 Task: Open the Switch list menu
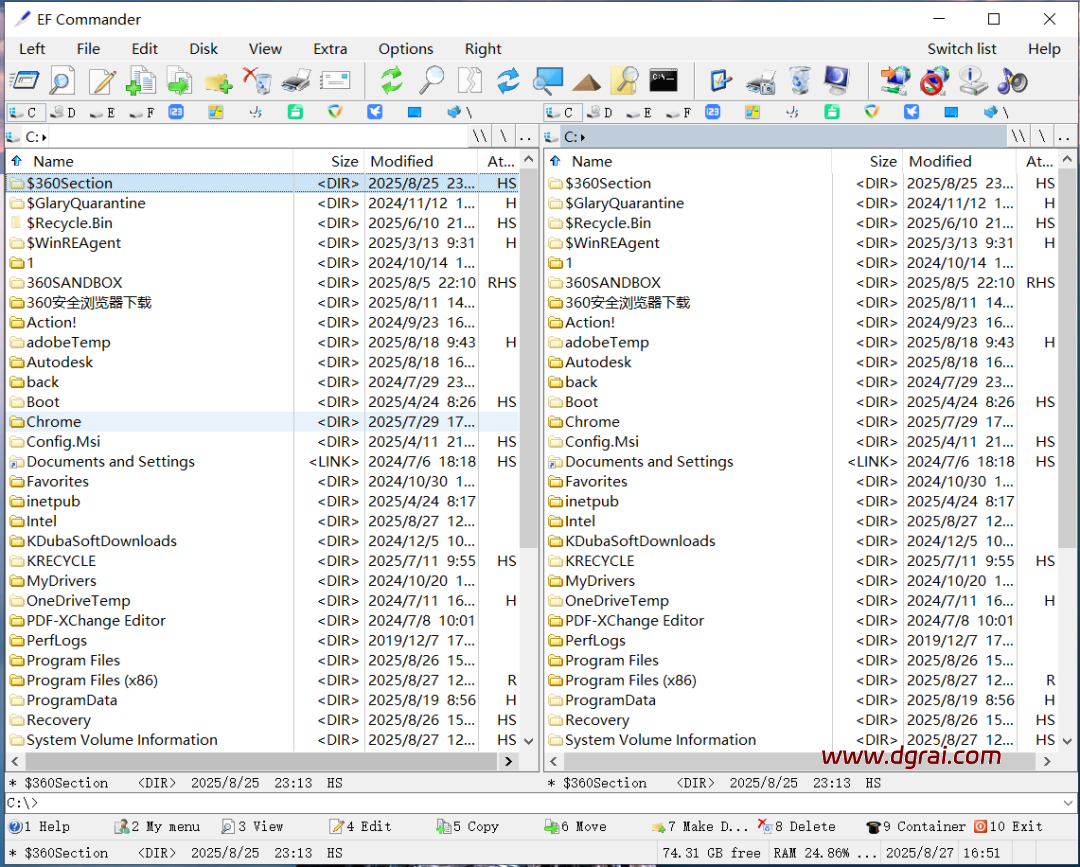coord(961,49)
